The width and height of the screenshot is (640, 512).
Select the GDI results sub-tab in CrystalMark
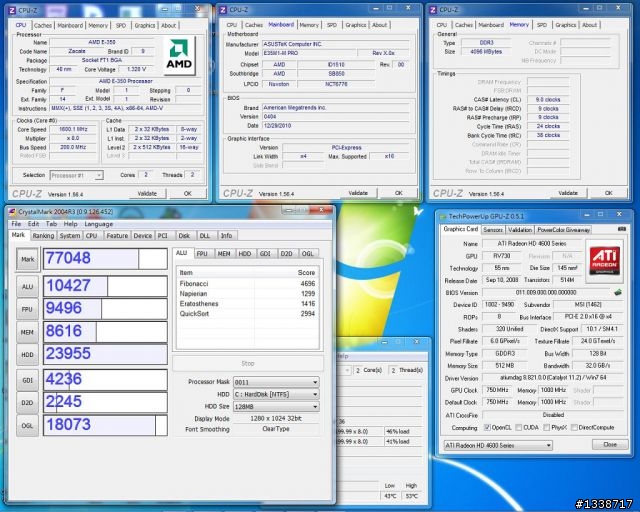click(x=265, y=254)
